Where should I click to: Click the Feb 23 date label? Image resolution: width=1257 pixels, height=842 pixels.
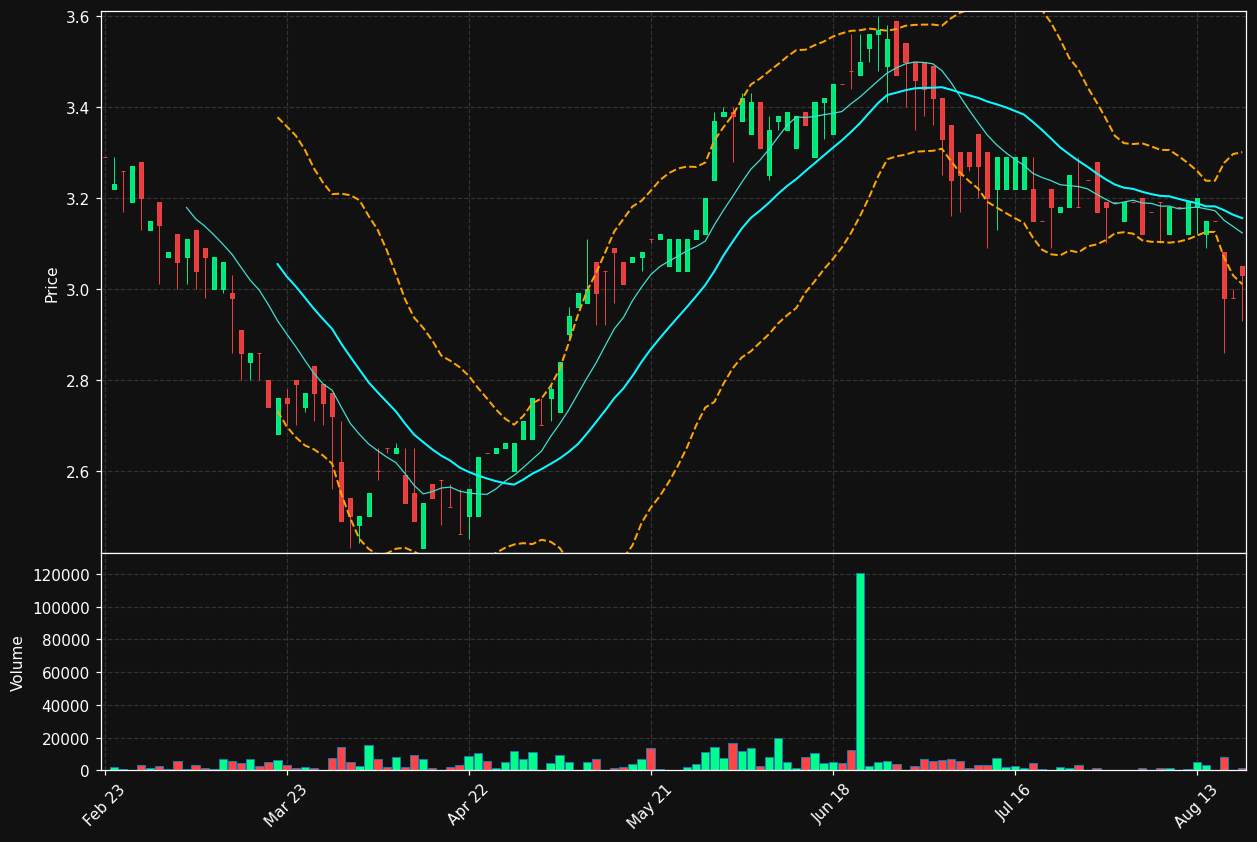[104, 805]
